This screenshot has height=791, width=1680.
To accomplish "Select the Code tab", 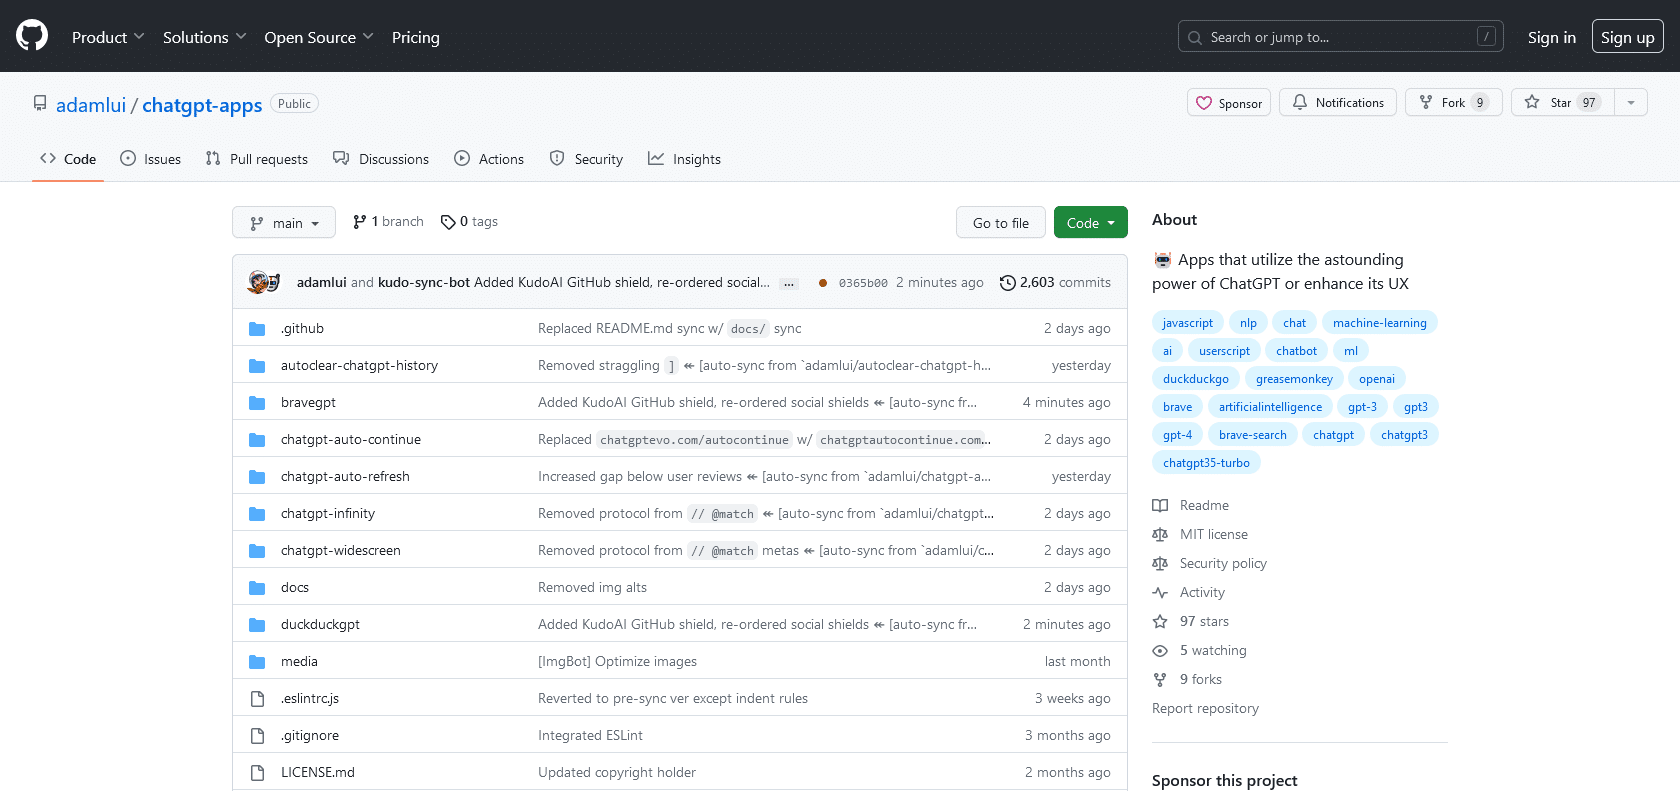I will coord(68,159).
